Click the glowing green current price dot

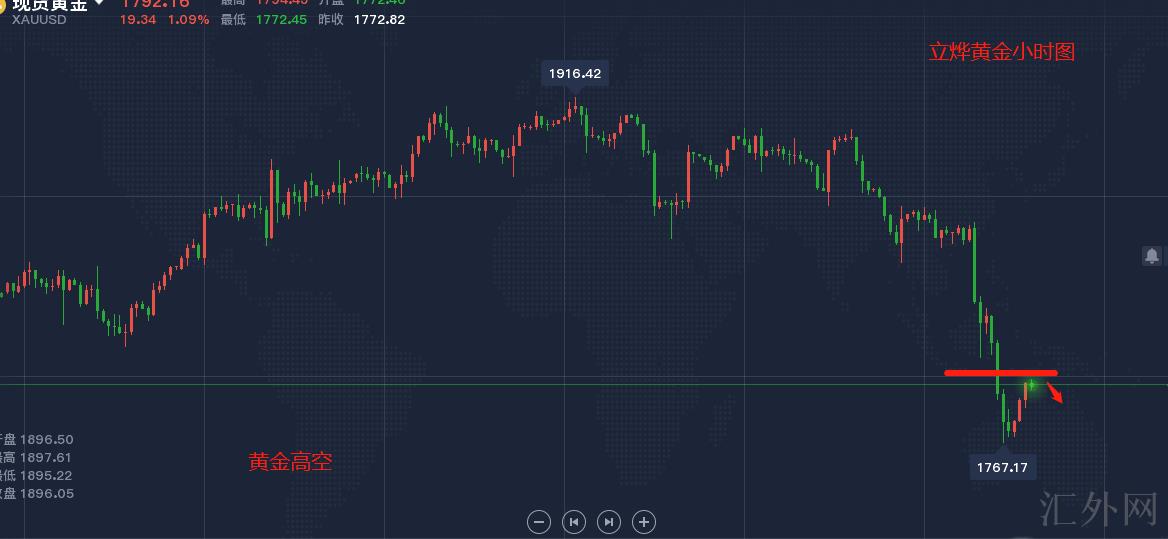[x=1031, y=384]
